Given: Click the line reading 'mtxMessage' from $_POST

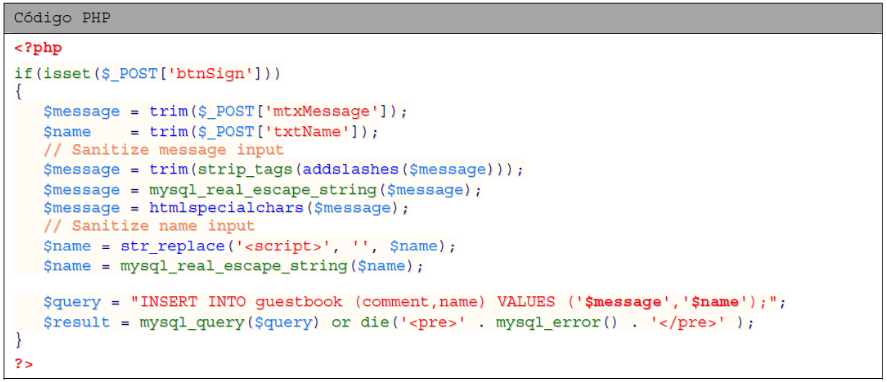Looking at the screenshot, I should pos(225,111).
